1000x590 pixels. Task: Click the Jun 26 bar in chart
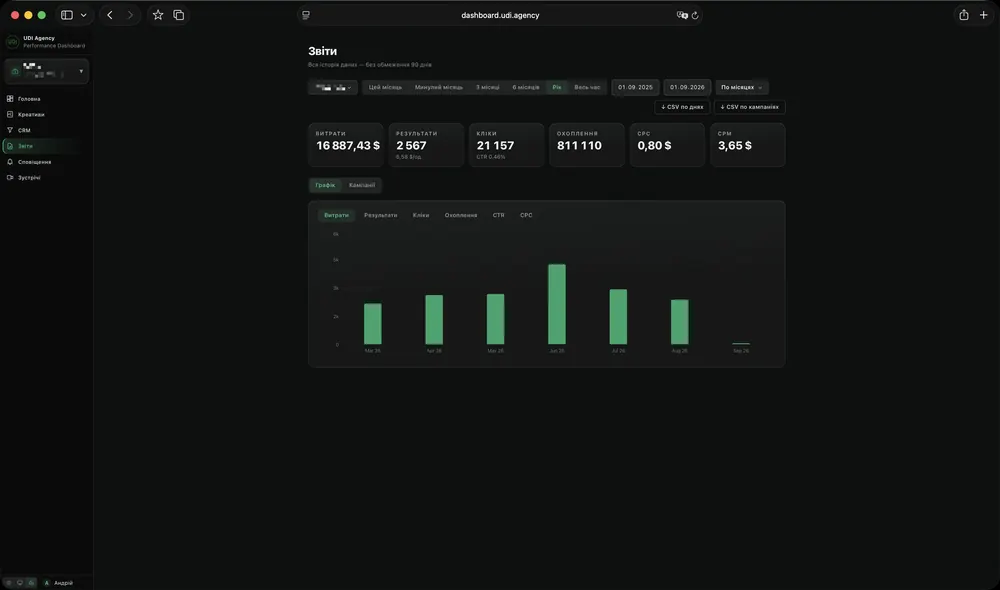coord(557,304)
